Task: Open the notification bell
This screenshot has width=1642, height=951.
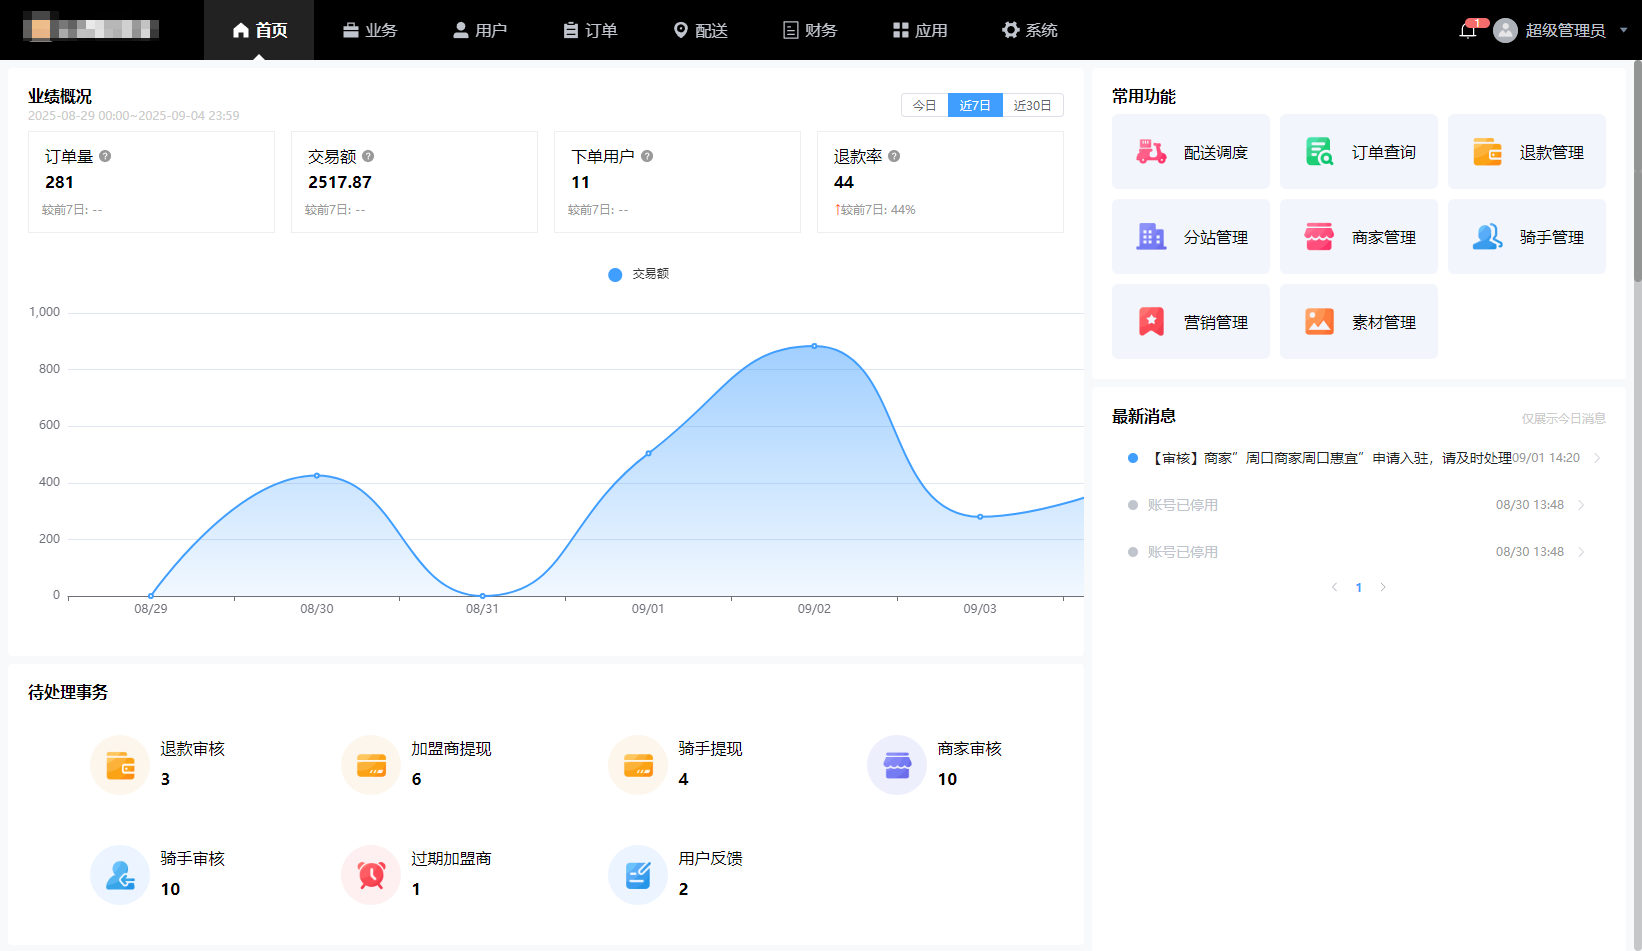Action: pos(1467,30)
